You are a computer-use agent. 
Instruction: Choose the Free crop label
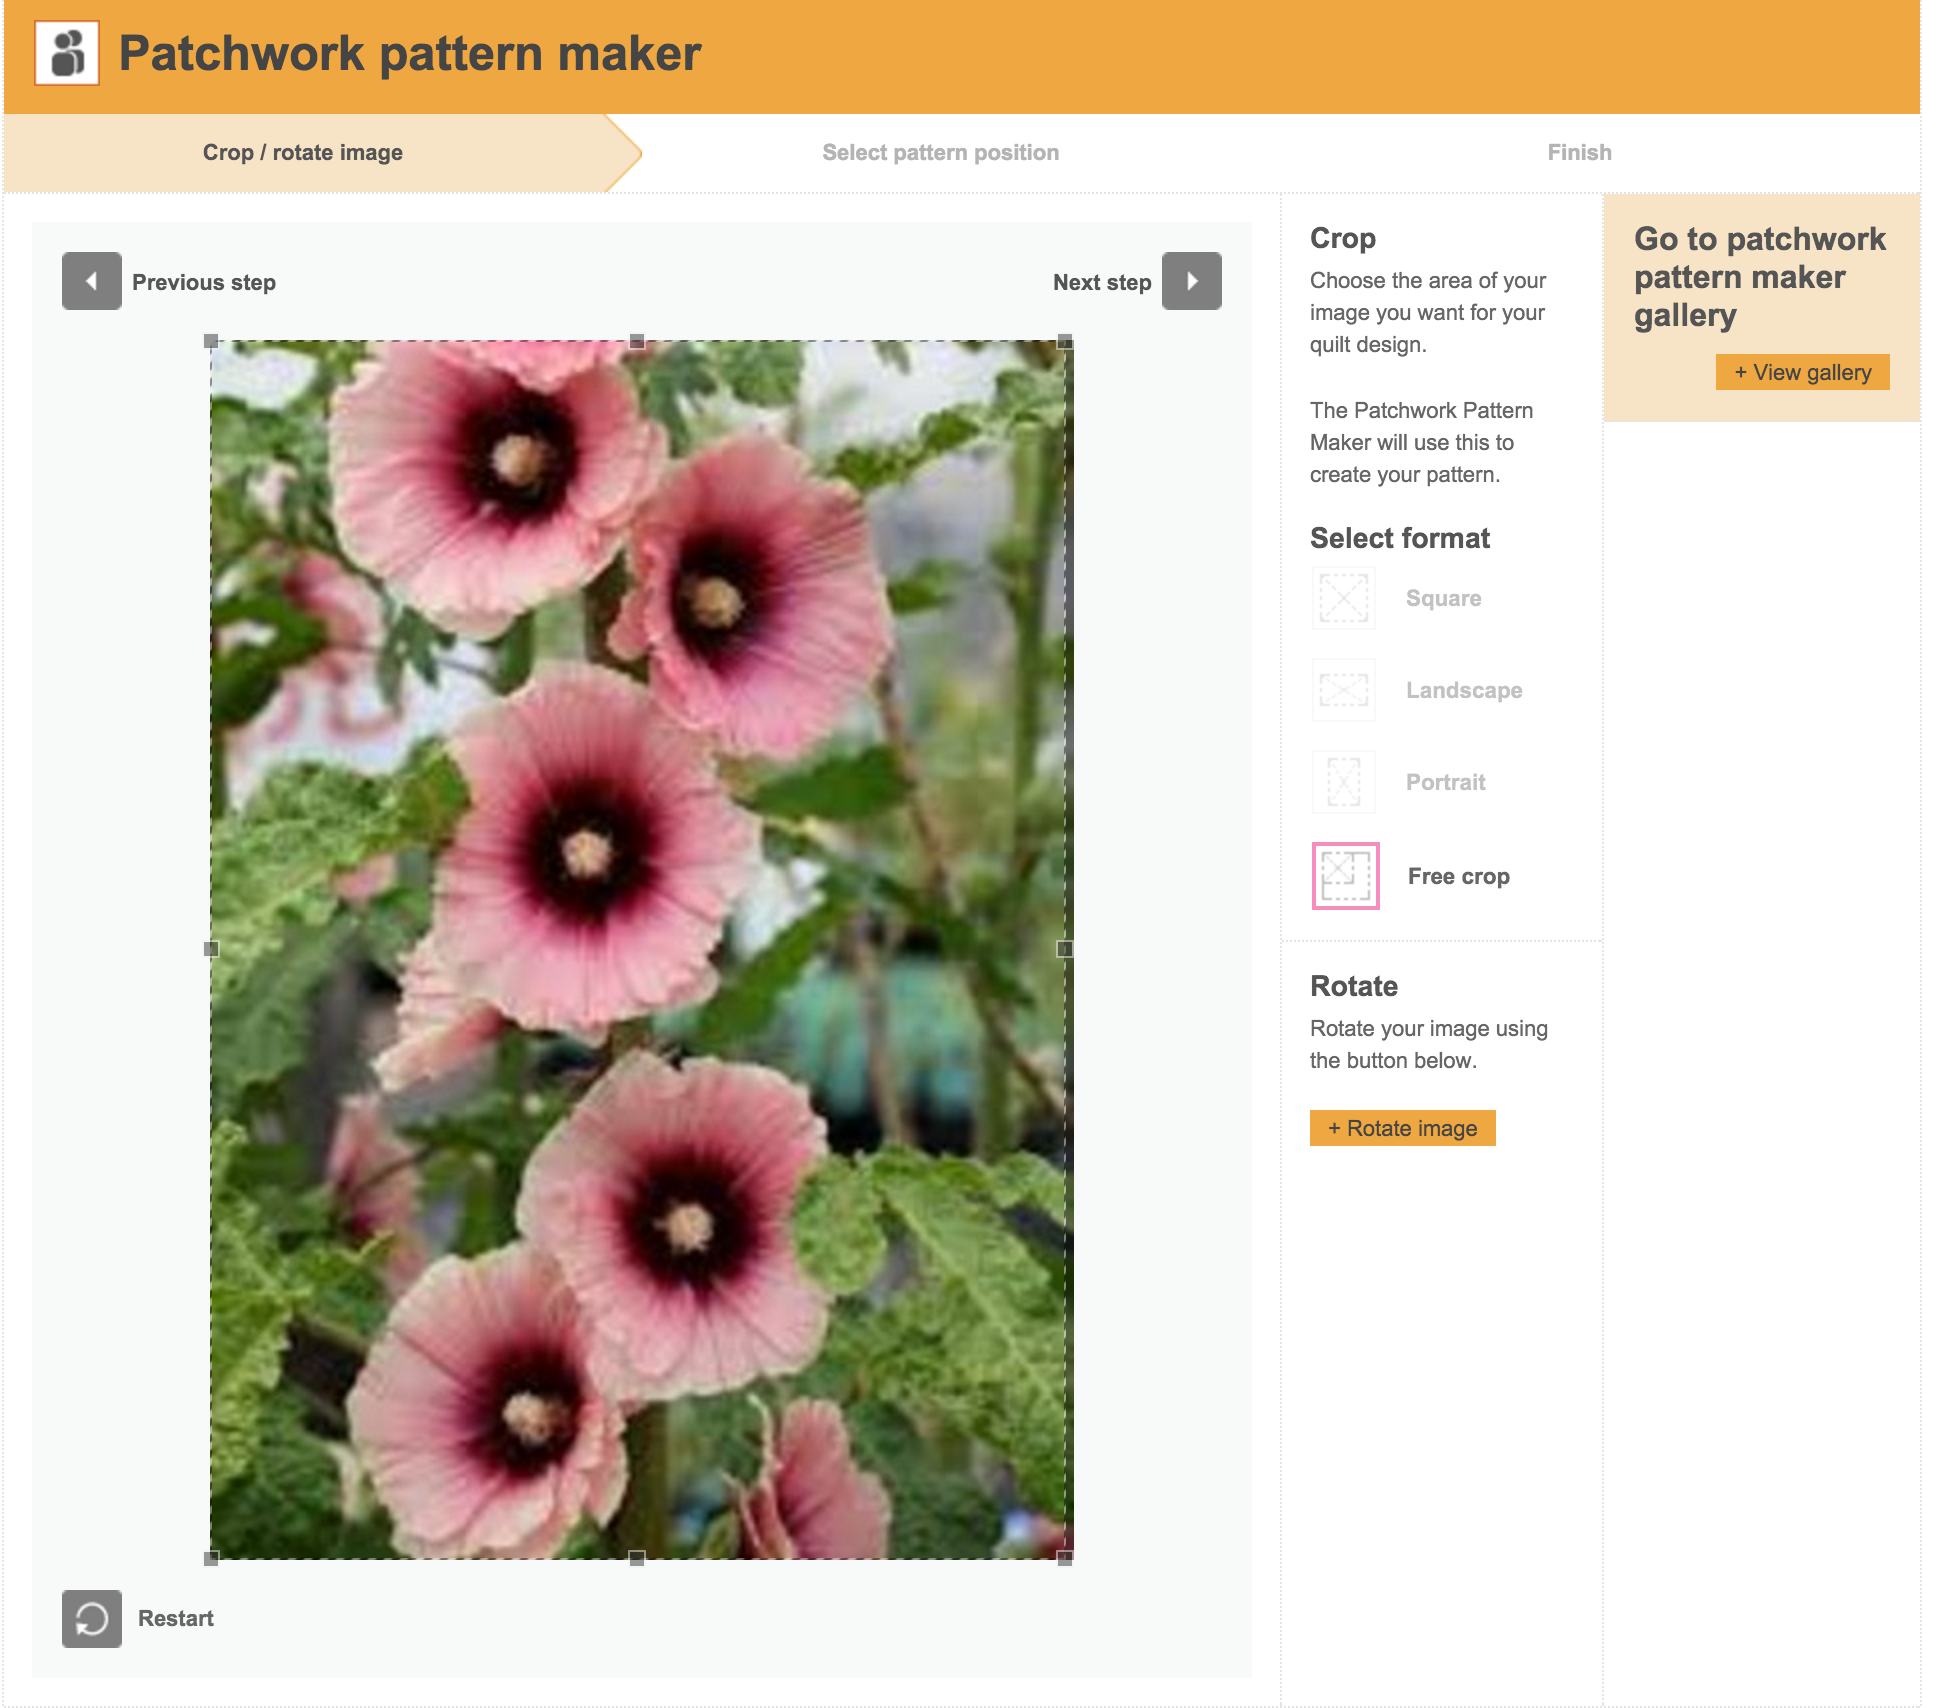coord(1458,876)
